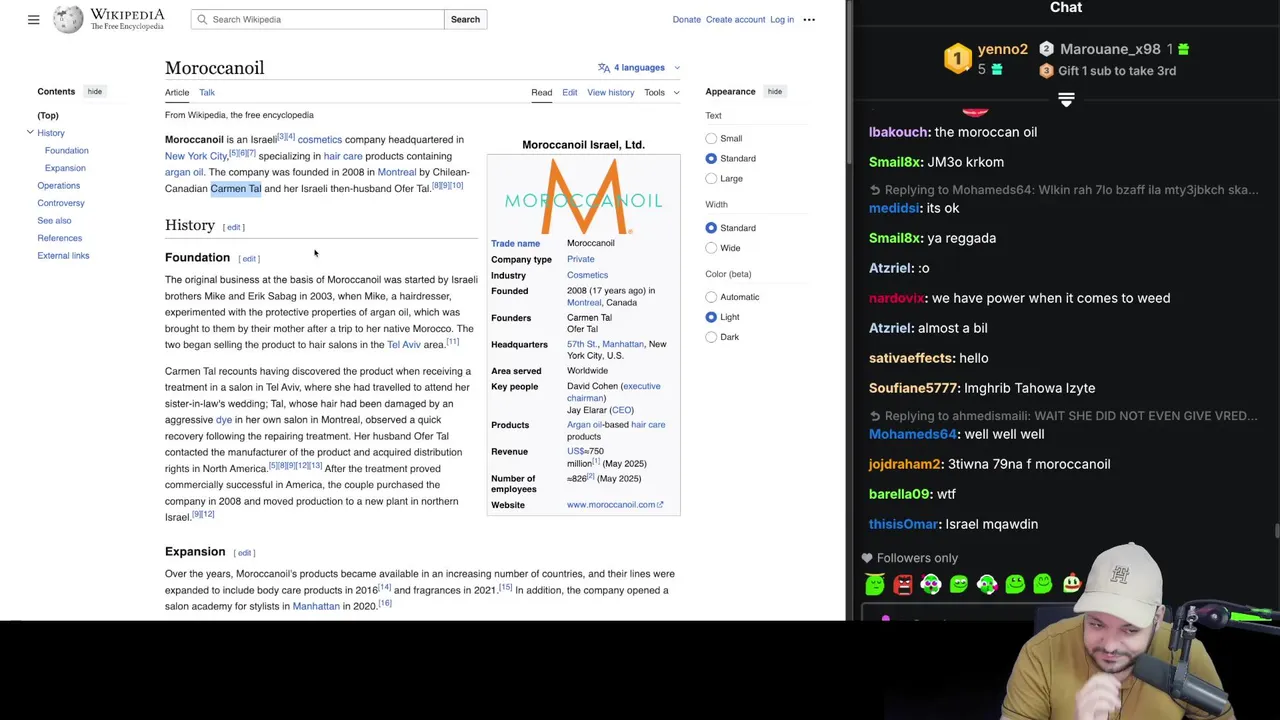
Task: Select Dark color radio button
Action: coord(711,337)
